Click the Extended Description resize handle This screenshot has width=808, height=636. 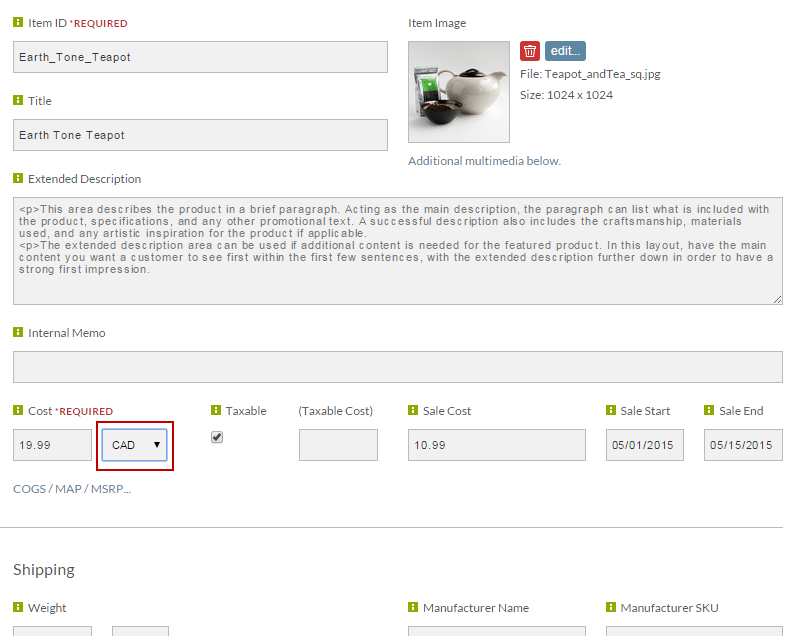click(x=778, y=299)
